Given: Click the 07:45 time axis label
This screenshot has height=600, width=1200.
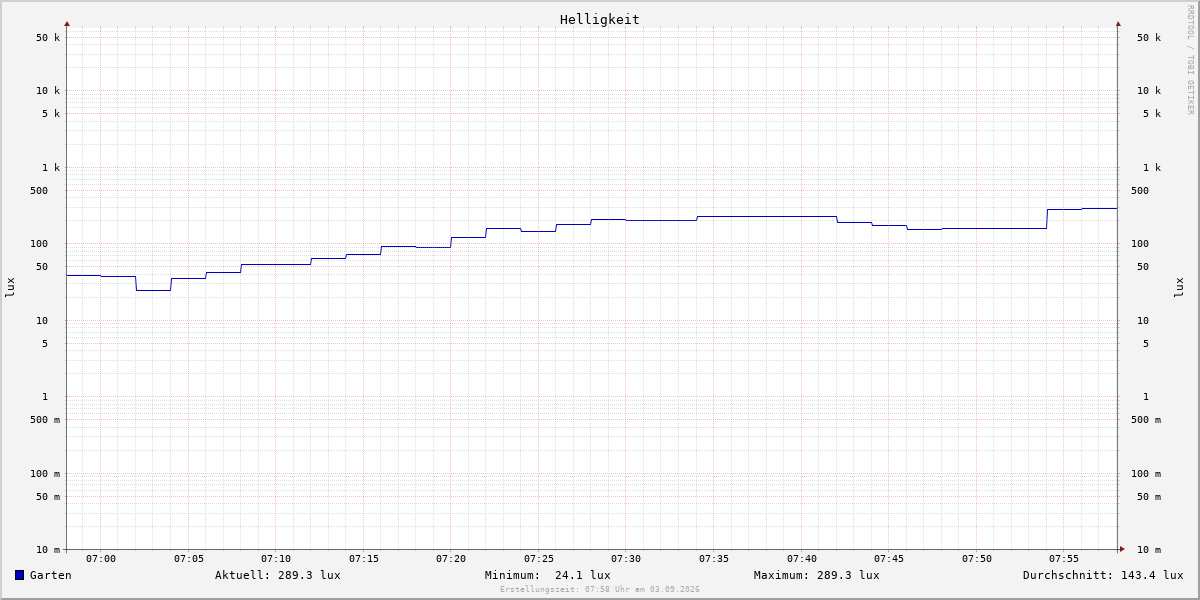Looking at the screenshot, I should tap(889, 559).
